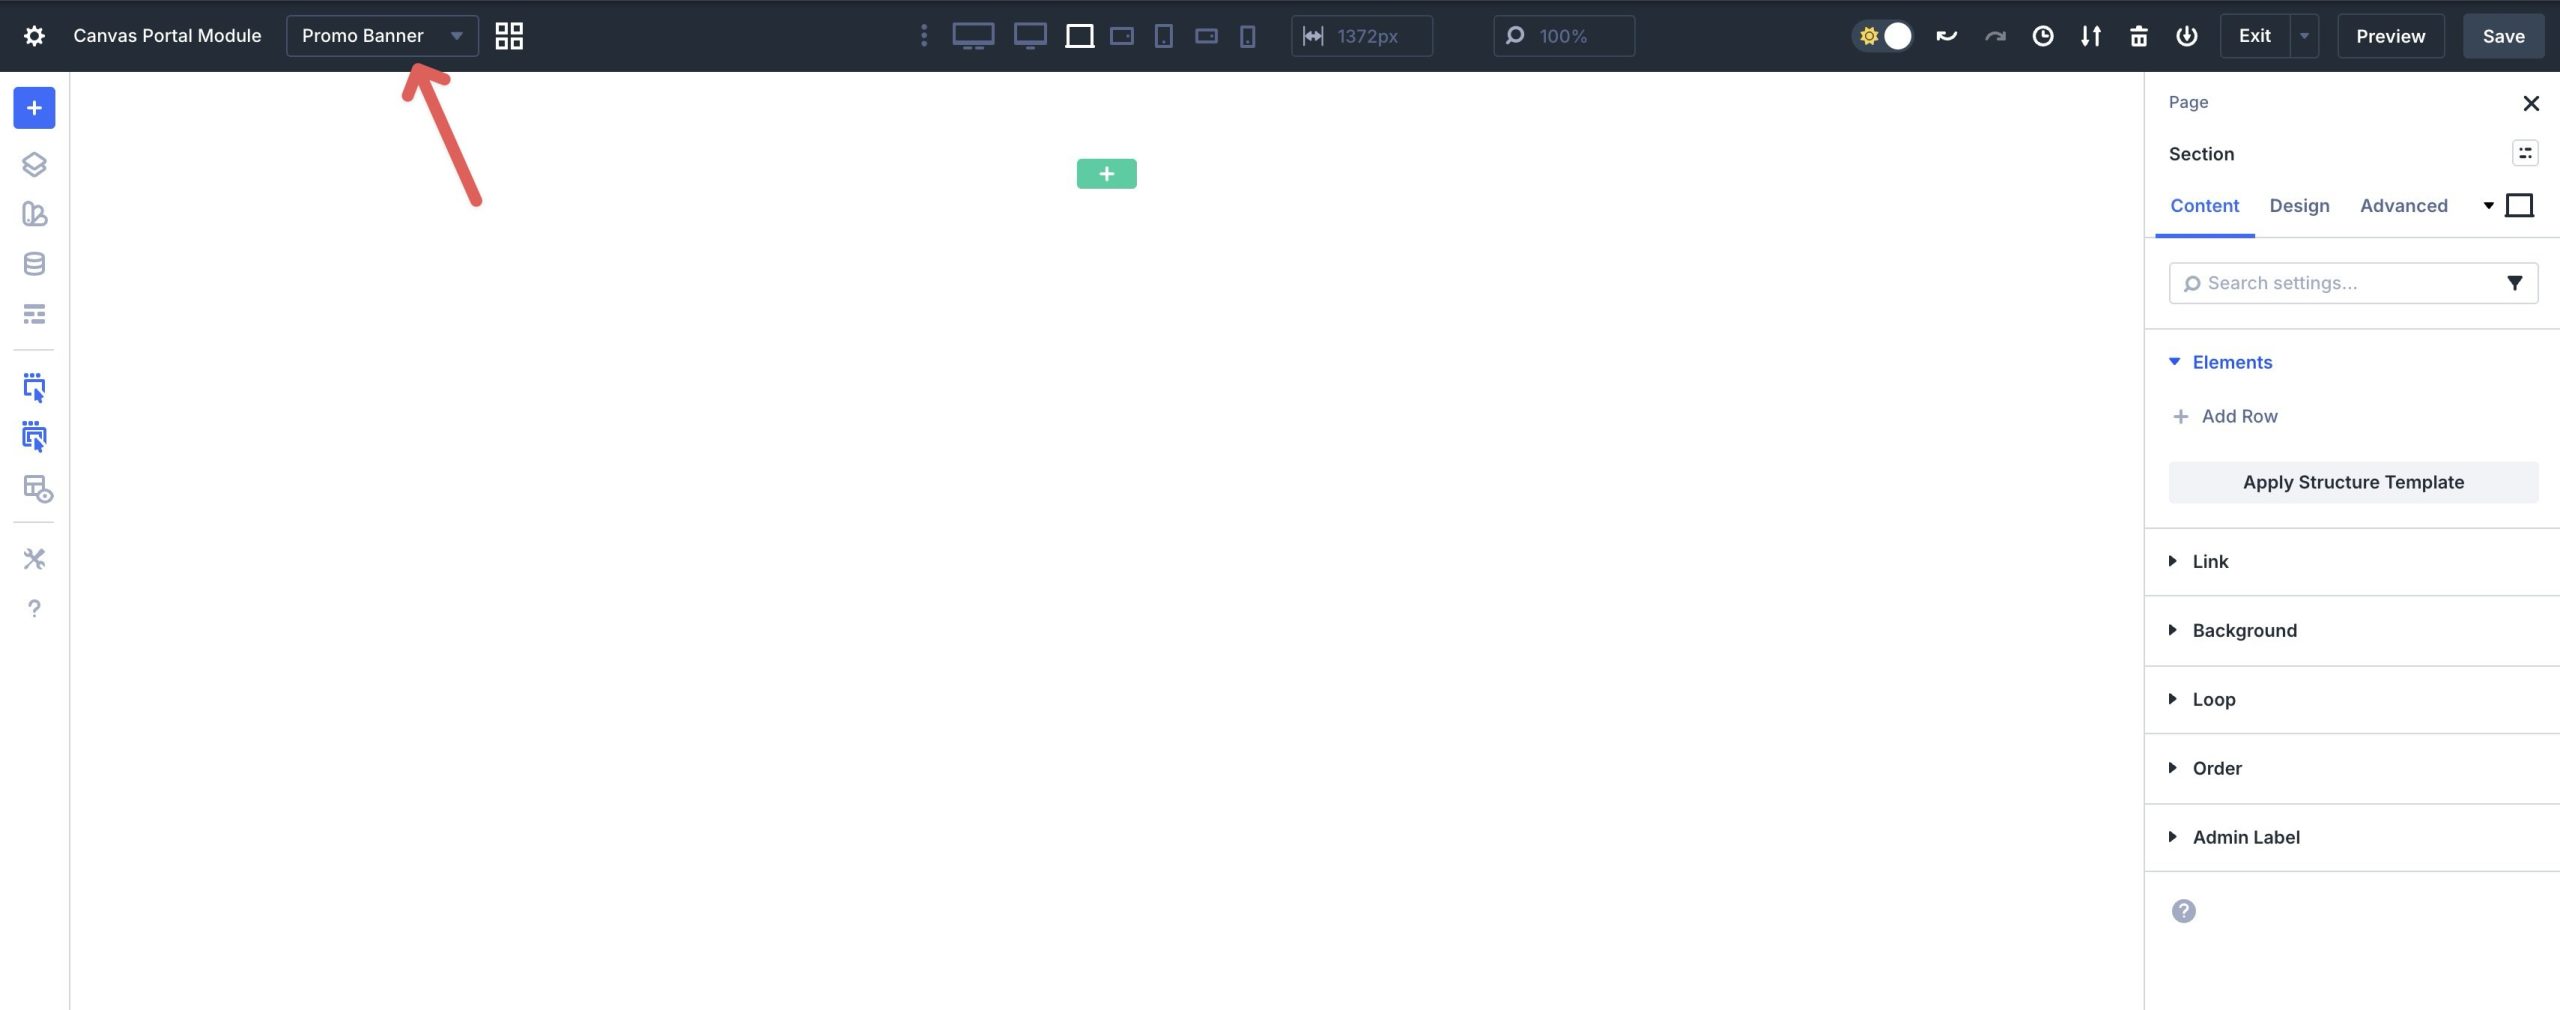Switch to the Advanced tab

(x=2403, y=206)
